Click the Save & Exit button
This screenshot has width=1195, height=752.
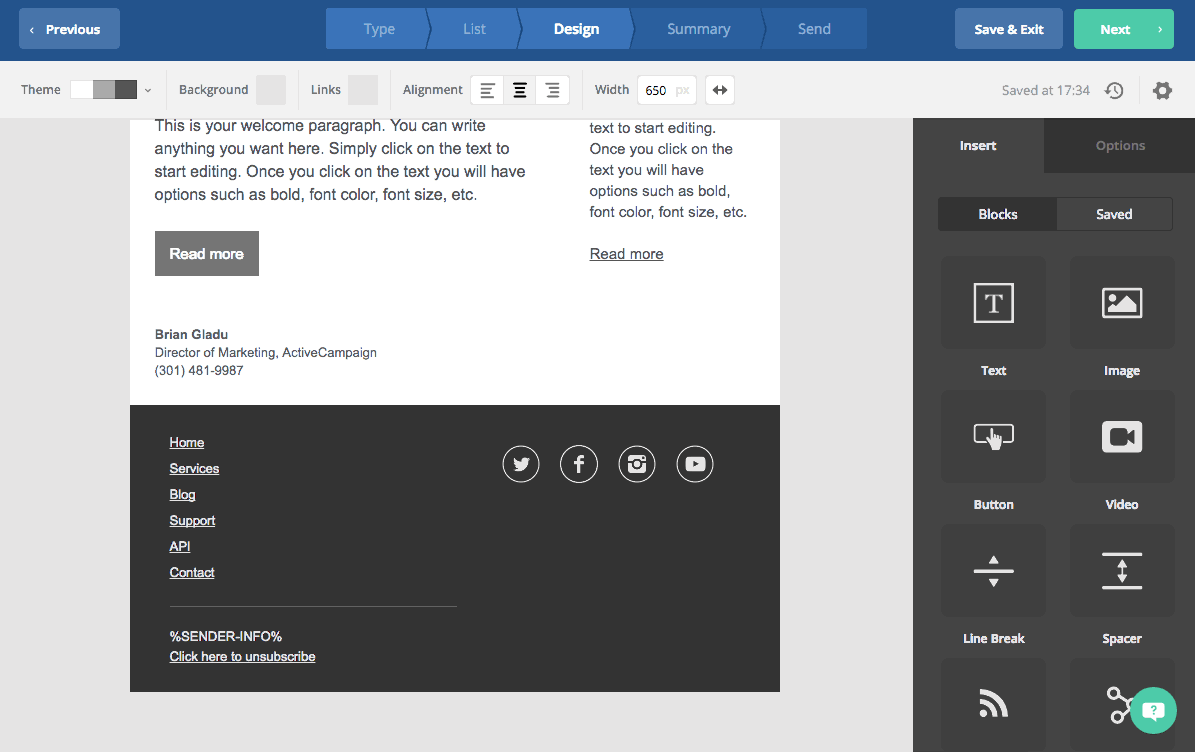coord(1008,29)
